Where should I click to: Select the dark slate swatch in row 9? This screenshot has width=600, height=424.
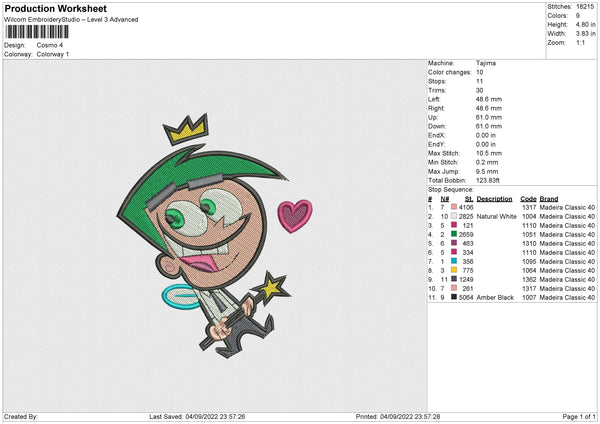(x=454, y=279)
